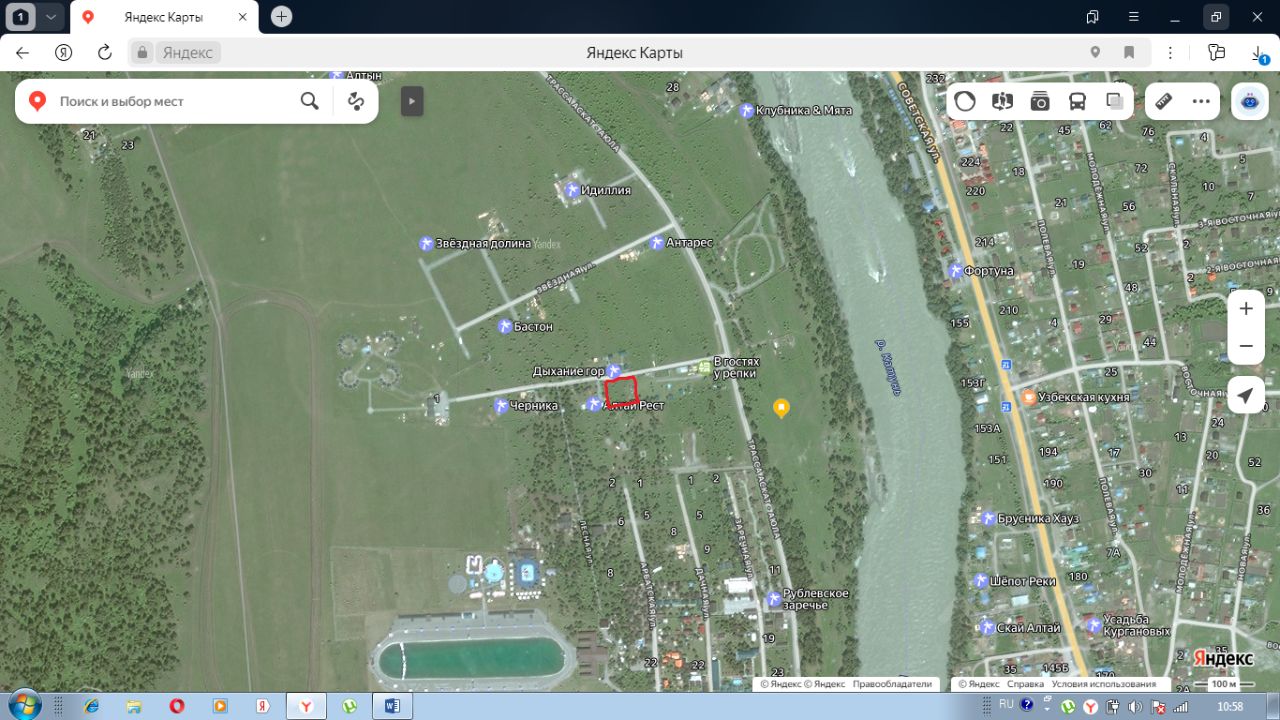Viewport: 1280px width, 720px height.
Task: Open the browser side tabs panel icon
Action: click(1093, 17)
